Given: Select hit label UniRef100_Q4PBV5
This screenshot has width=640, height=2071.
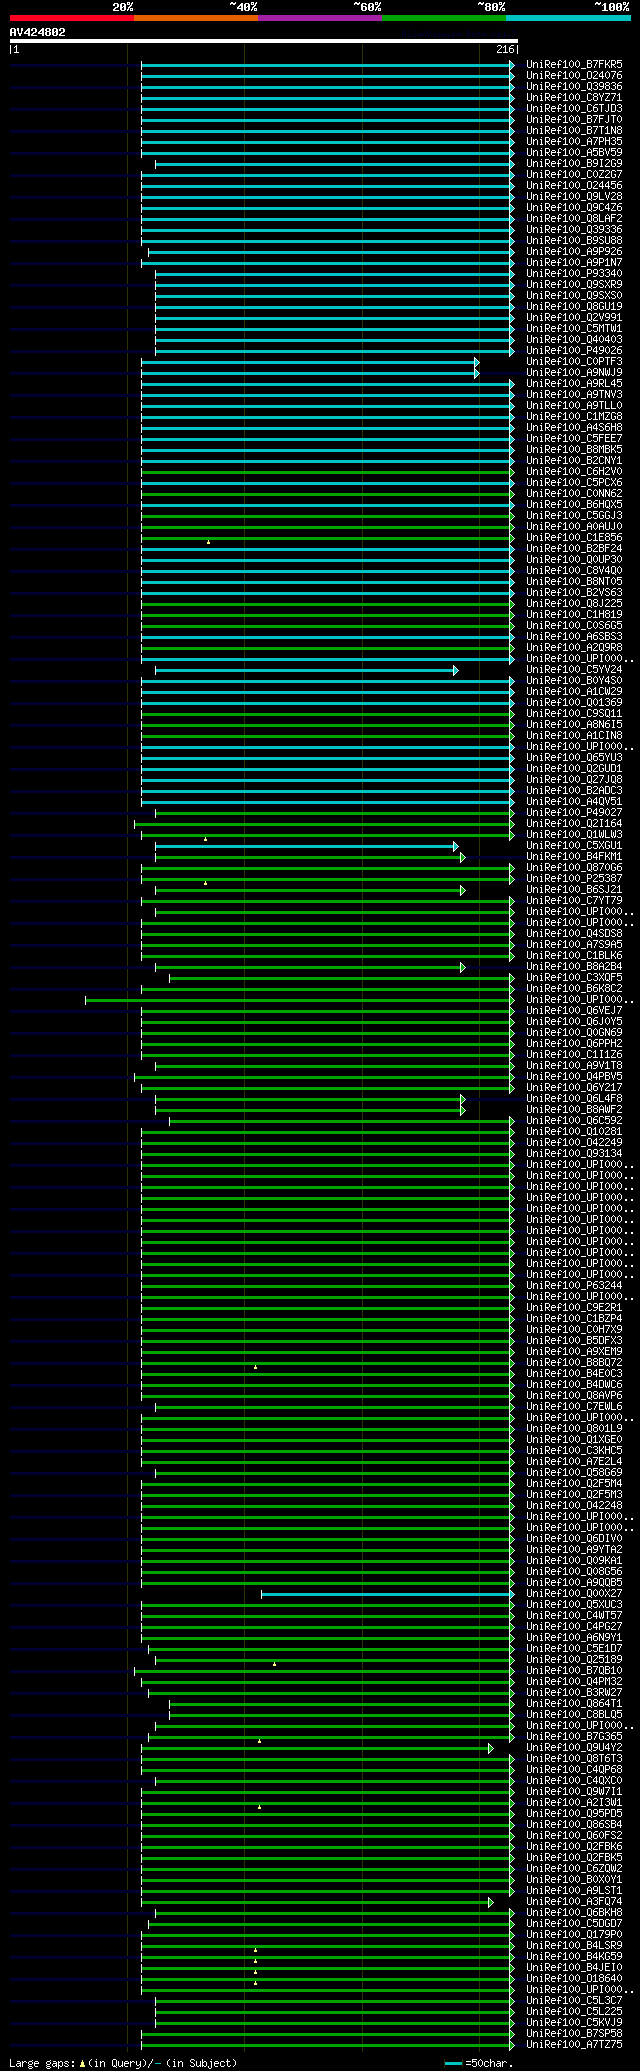Looking at the screenshot, I should [x=574, y=1077].
